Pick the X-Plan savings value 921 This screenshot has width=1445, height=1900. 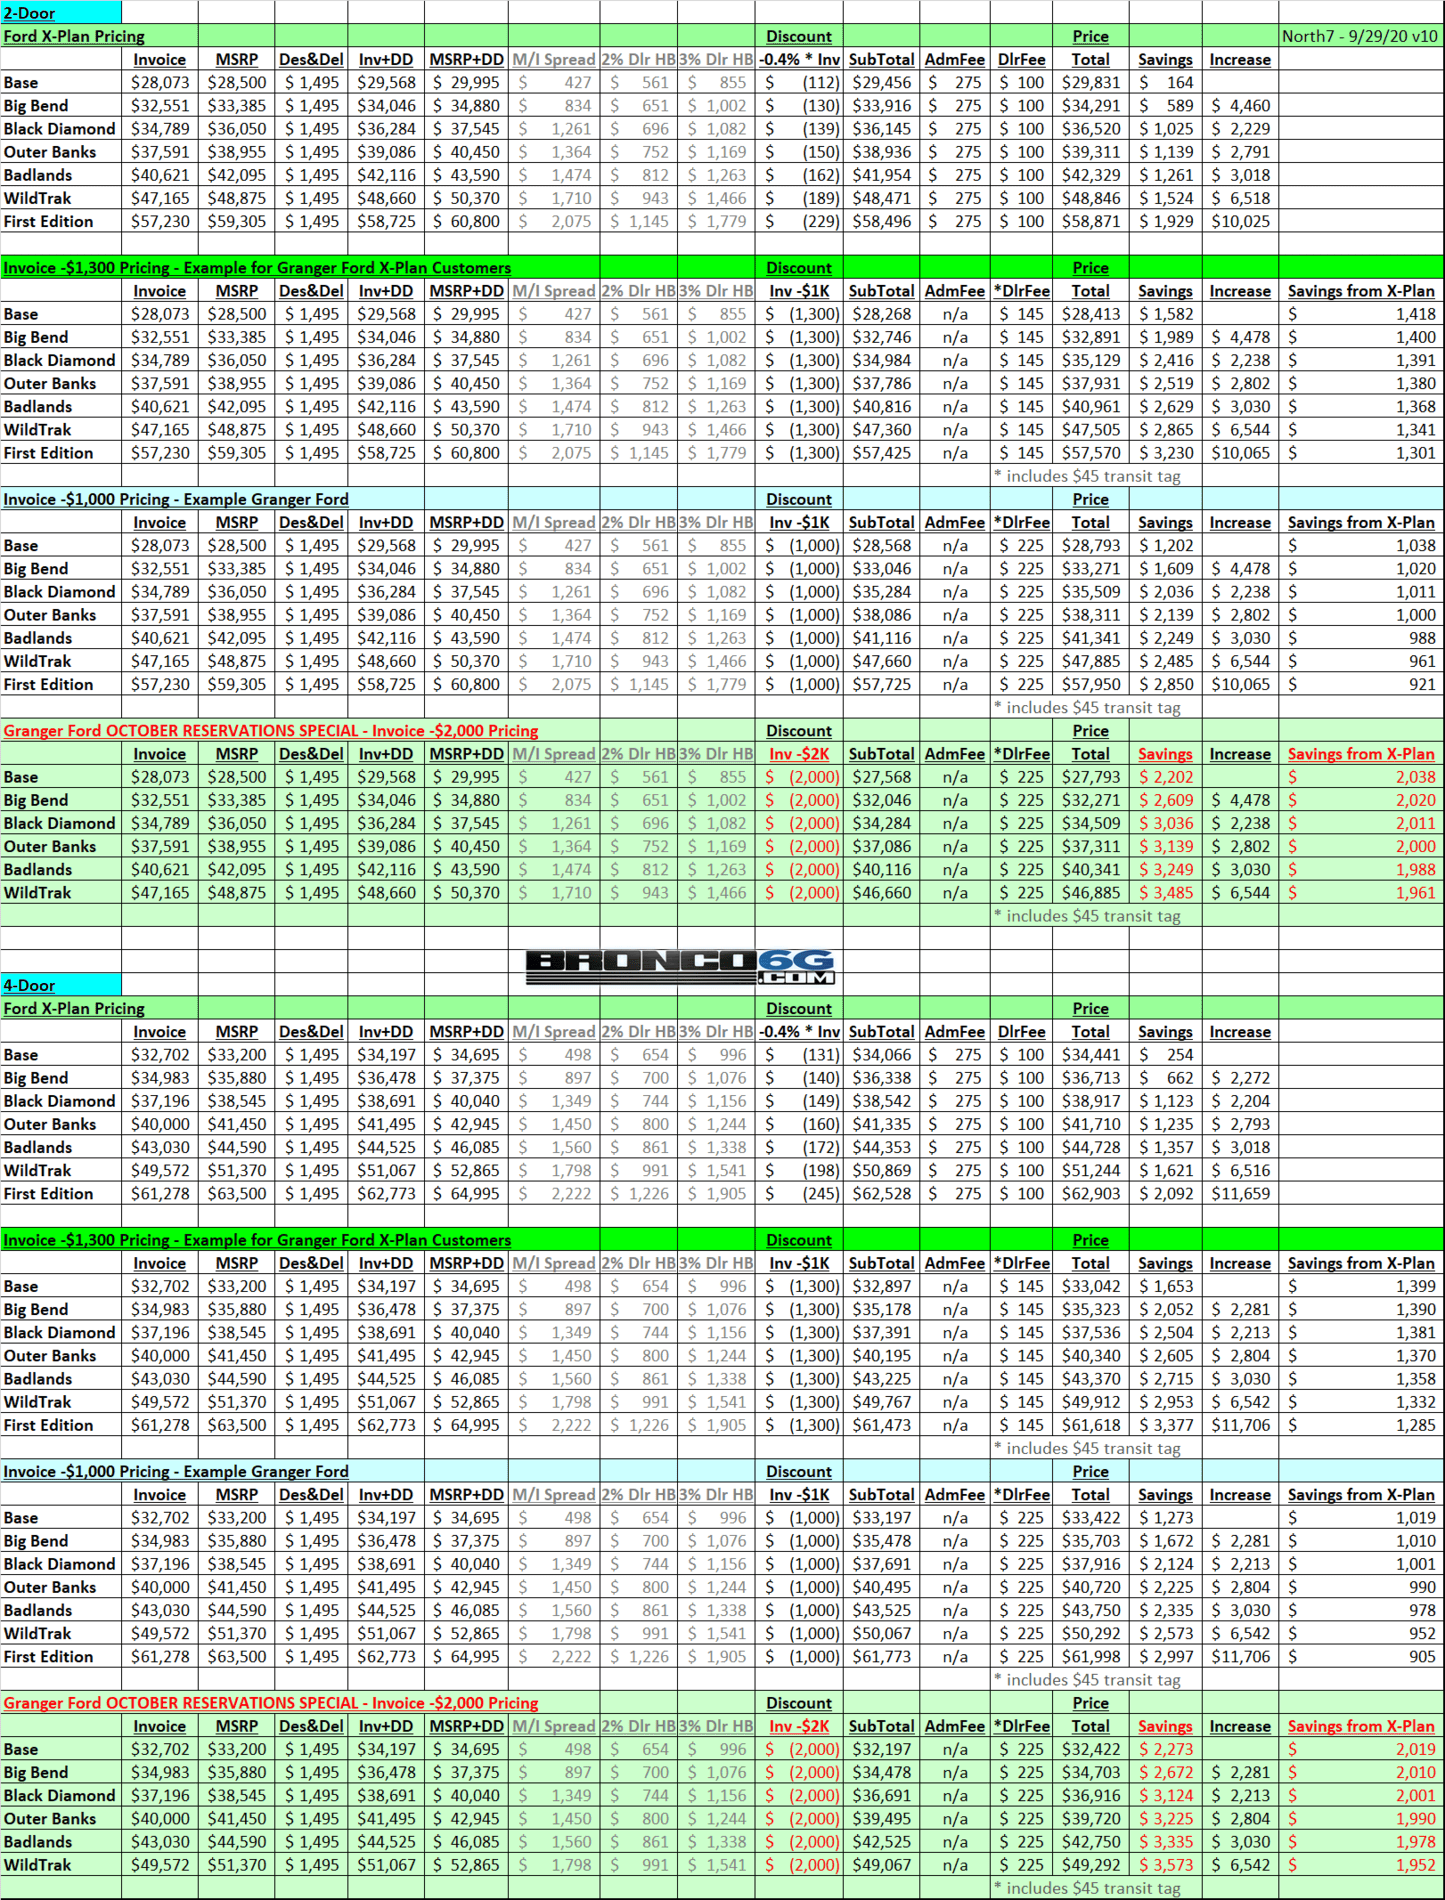[1362, 685]
